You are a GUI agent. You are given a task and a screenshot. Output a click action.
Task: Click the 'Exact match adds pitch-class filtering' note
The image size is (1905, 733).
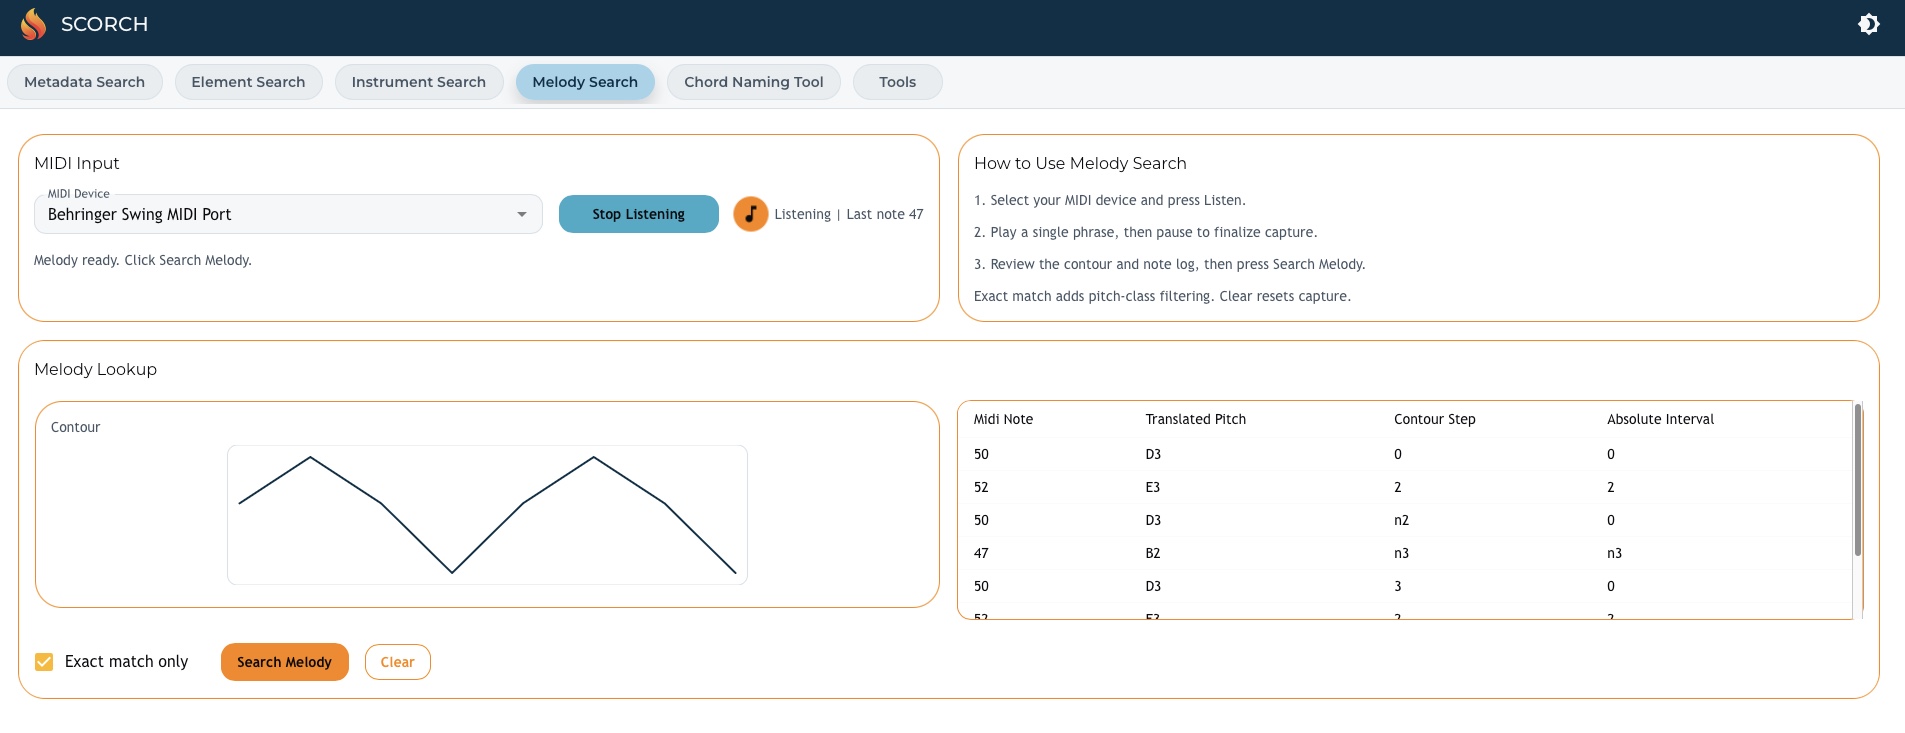point(1162,296)
